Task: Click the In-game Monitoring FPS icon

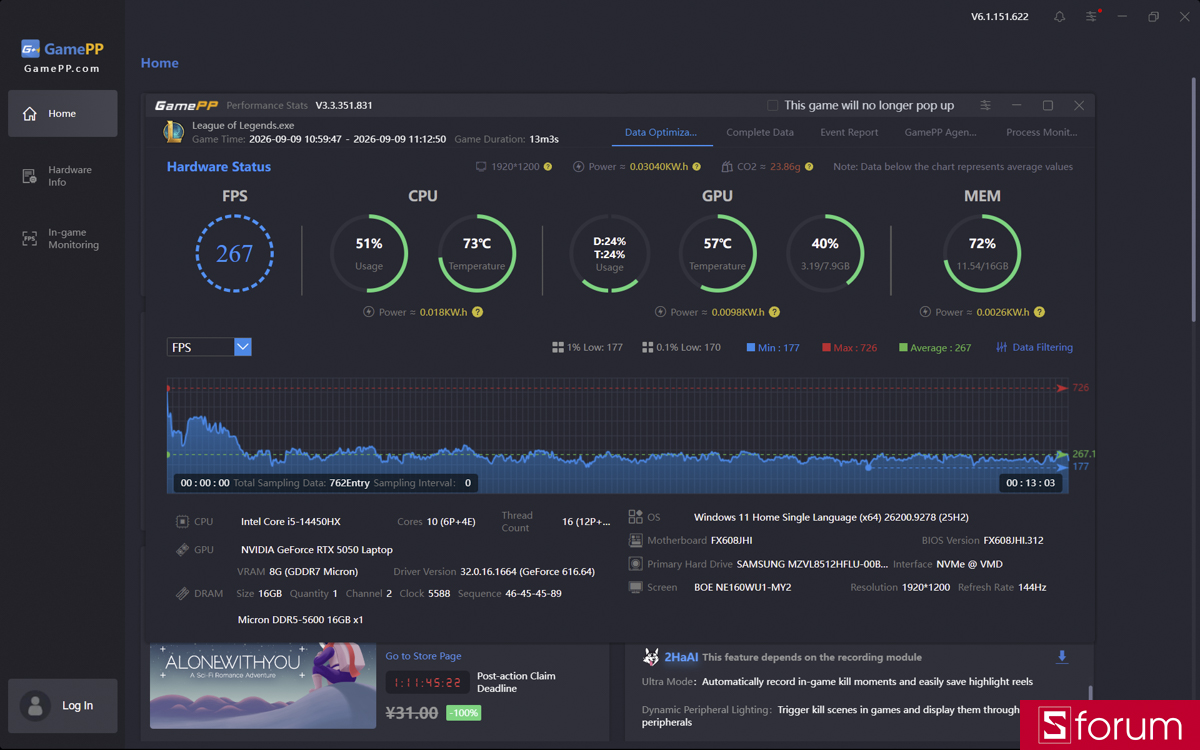Action: [29, 239]
